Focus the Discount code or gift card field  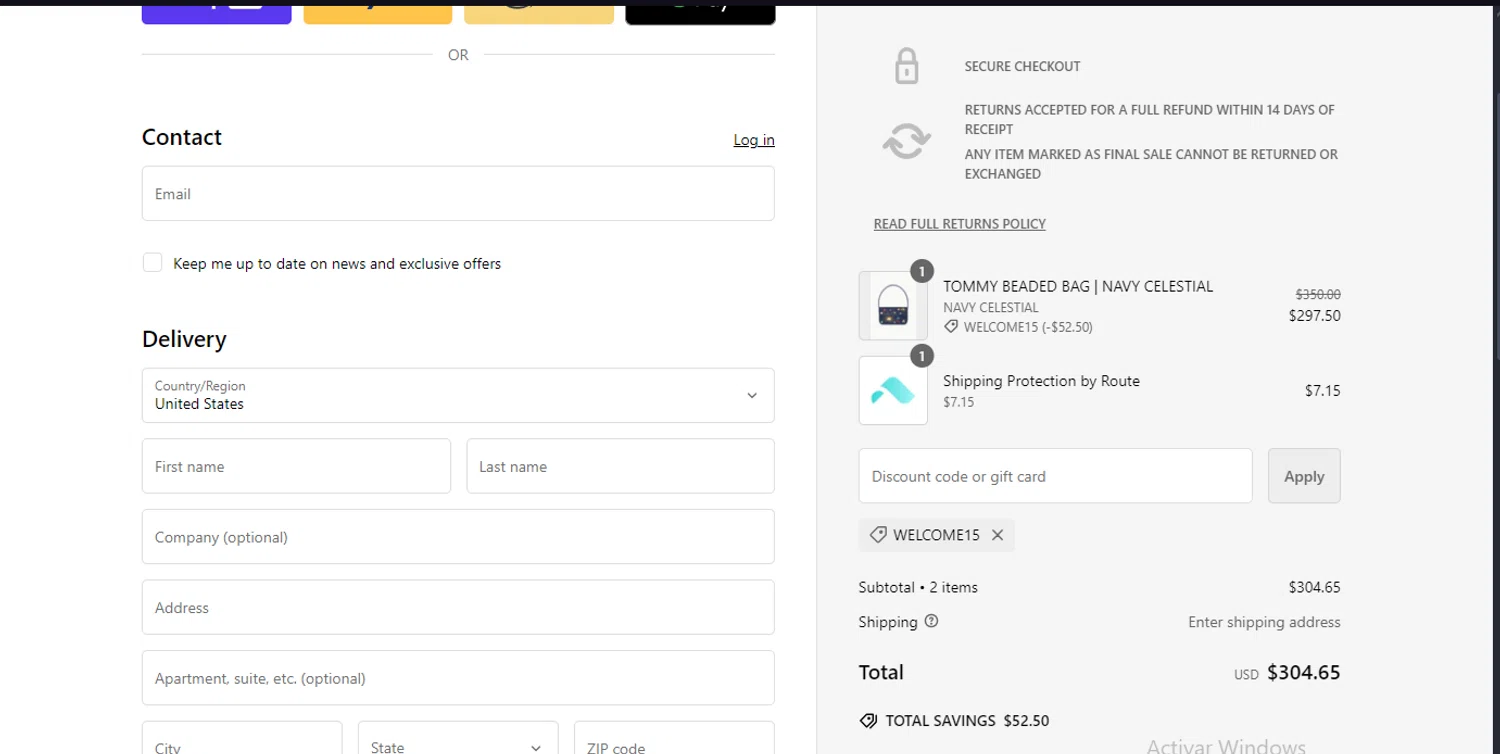[x=1055, y=476]
